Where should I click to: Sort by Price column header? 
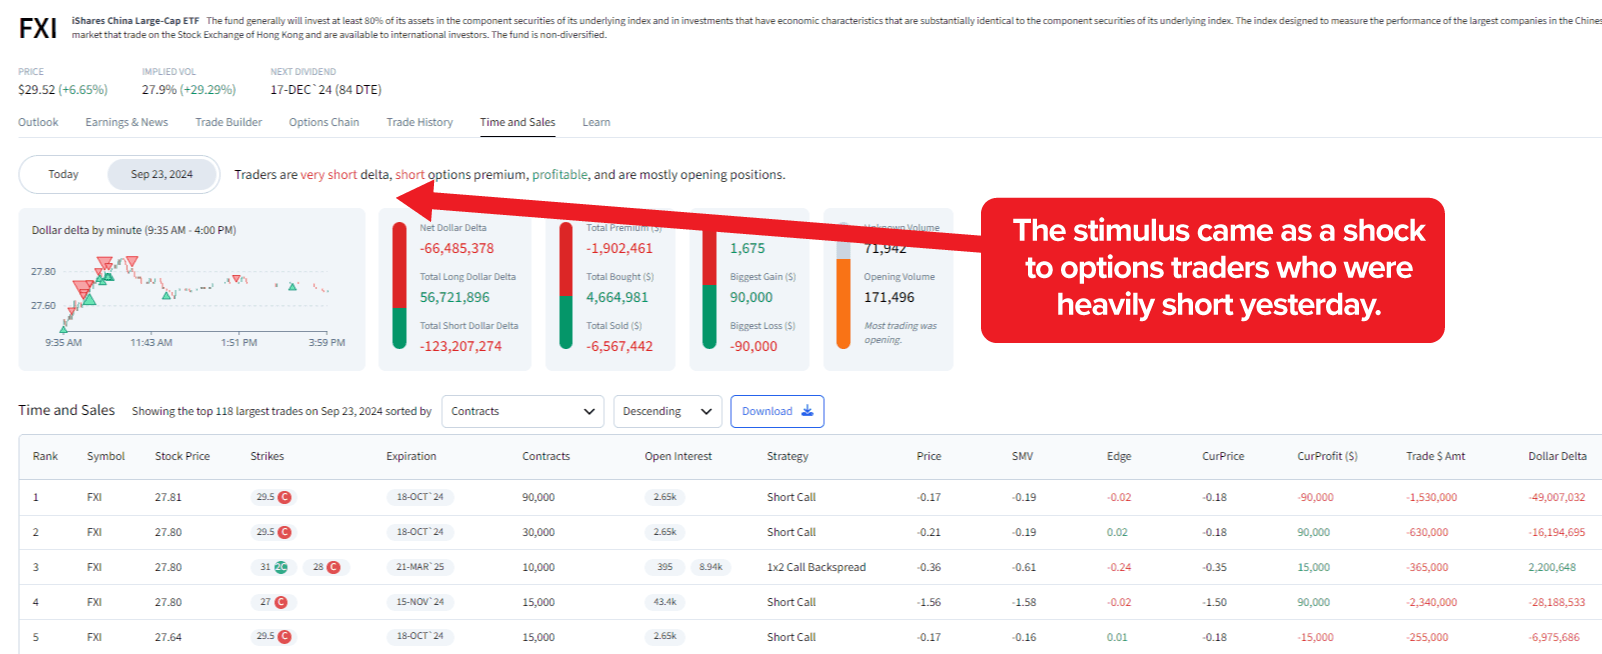pyautogui.click(x=929, y=456)
